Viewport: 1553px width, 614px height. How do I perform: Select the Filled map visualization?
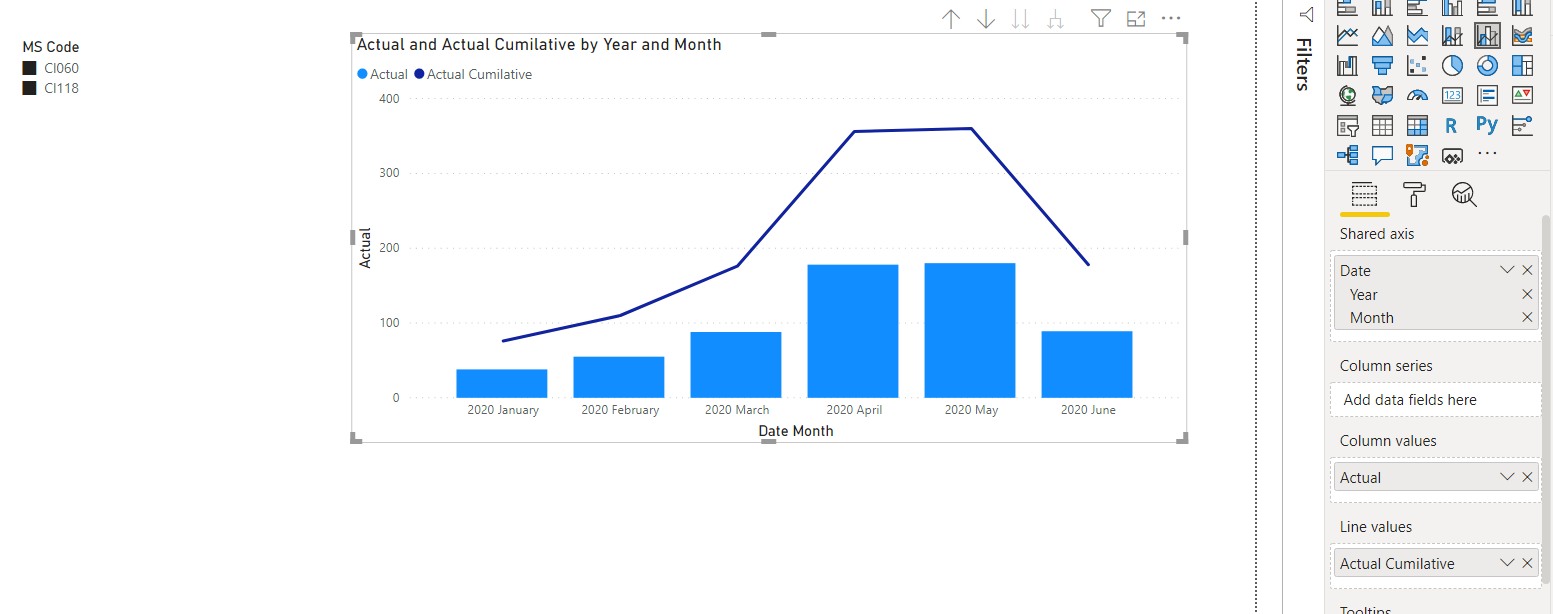click(x=1382, y=96)
